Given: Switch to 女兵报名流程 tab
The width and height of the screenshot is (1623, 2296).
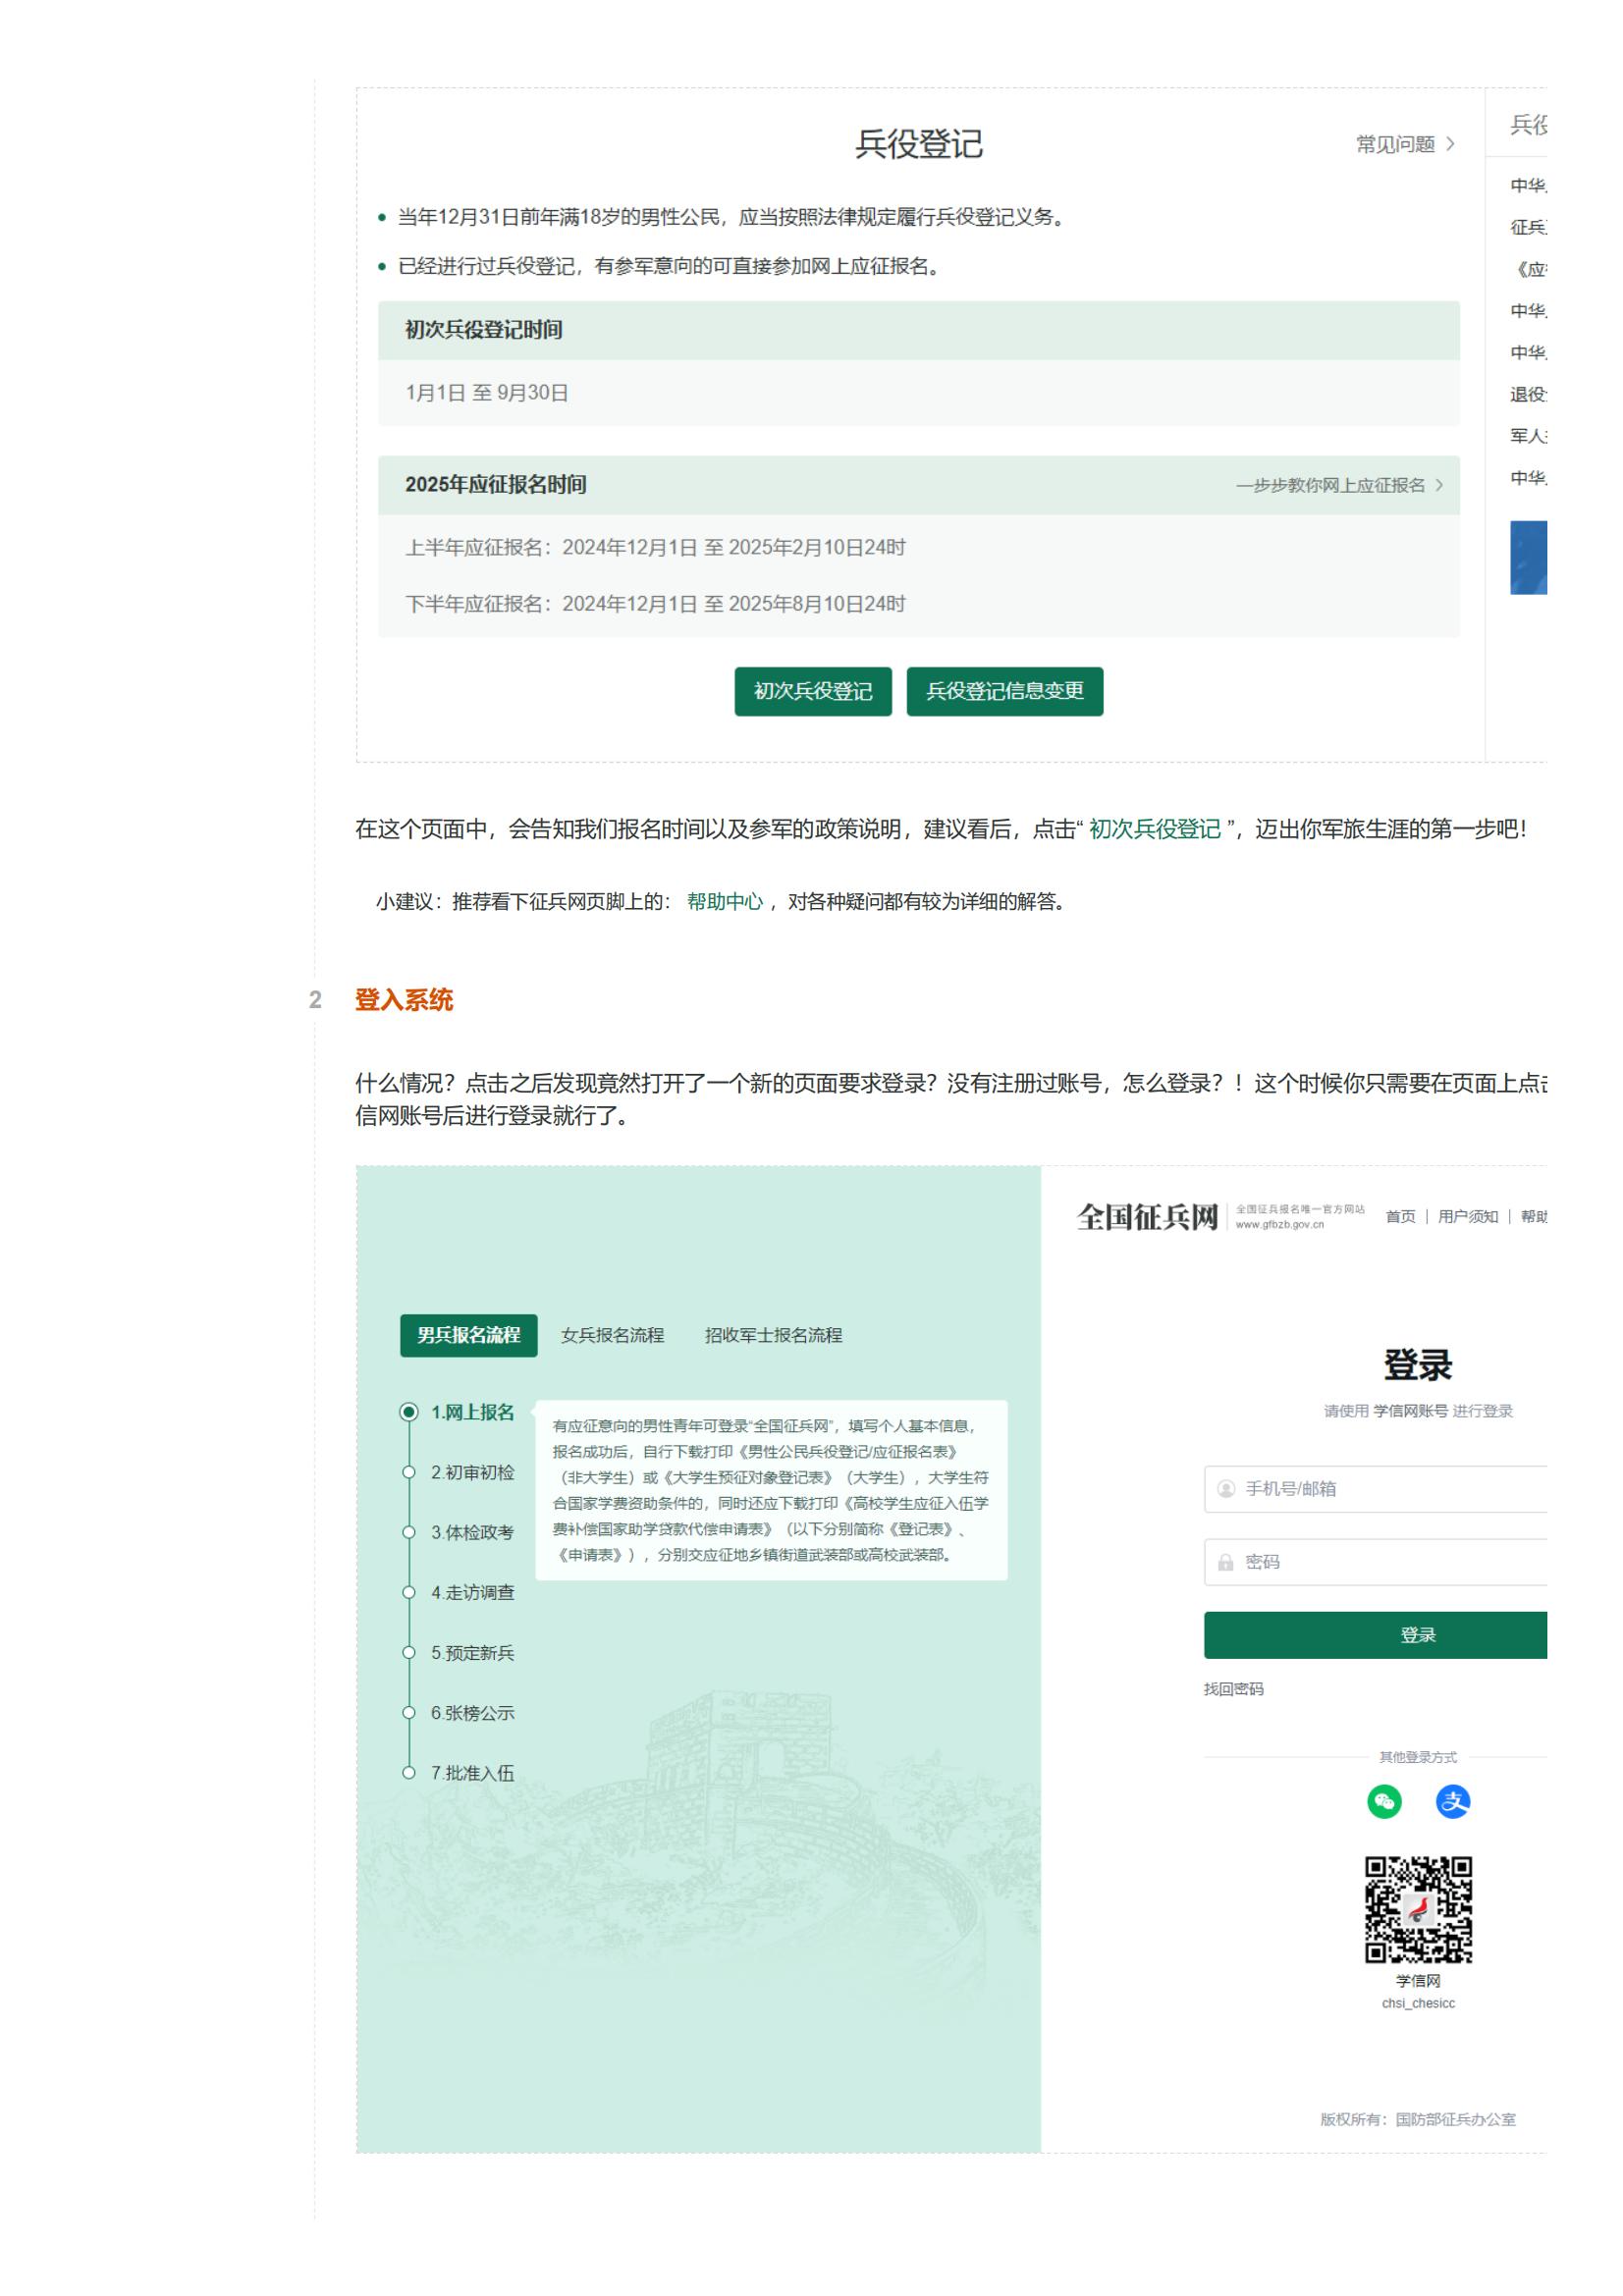Looking at the screenshot, I should click(612, 1335).
